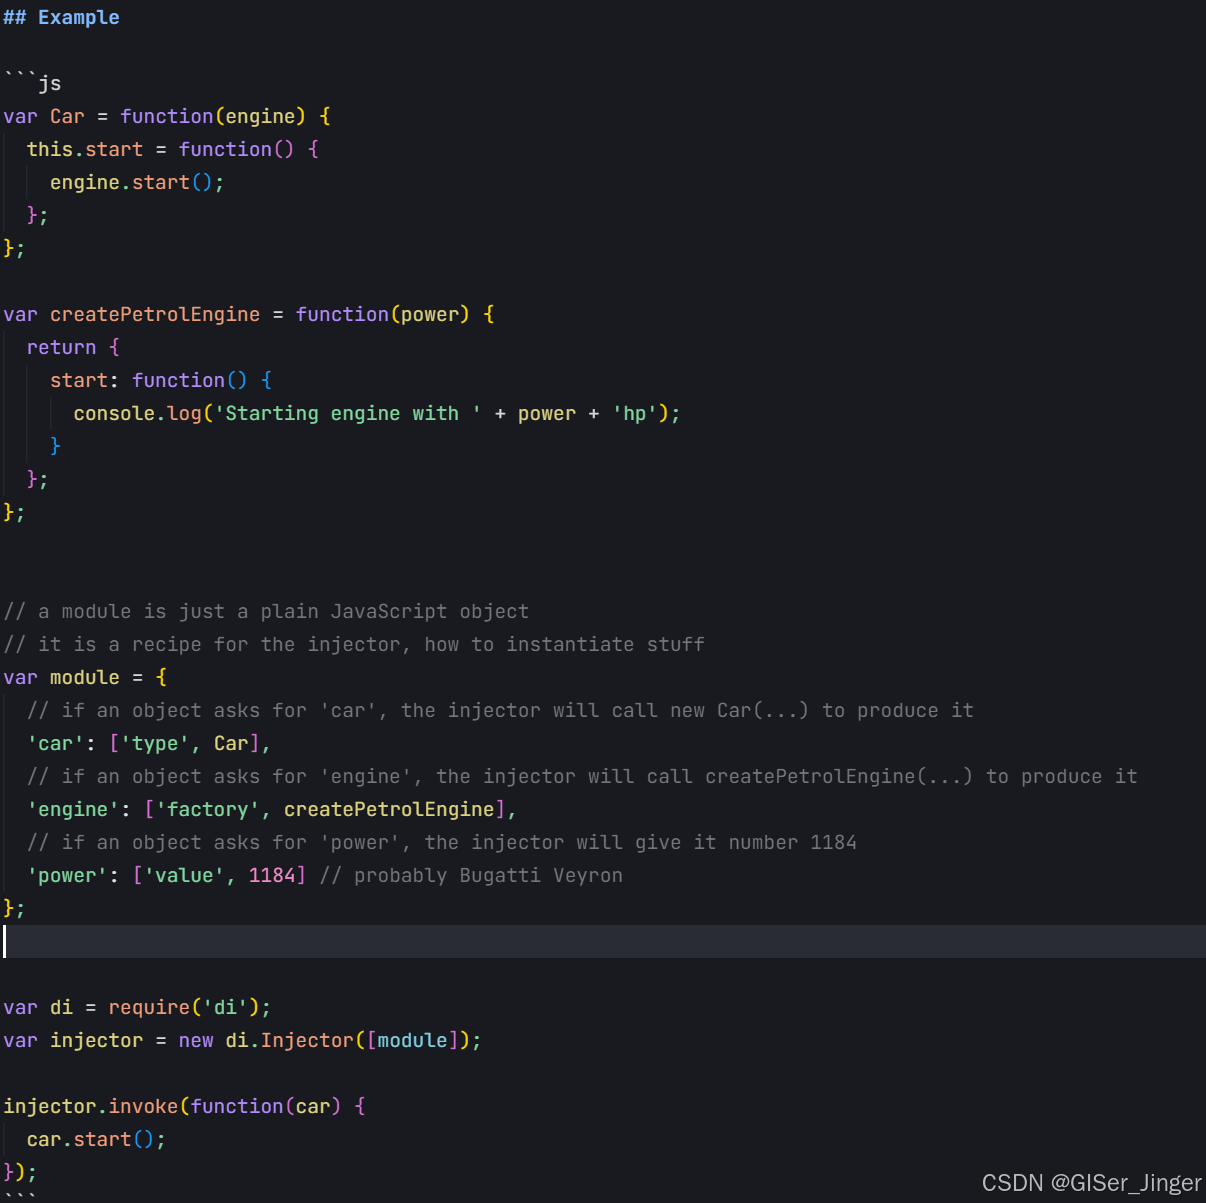Click the 'di' string inside require
The height and width of the screenshot is (1203, 1206).
[x=225, y=1007]
